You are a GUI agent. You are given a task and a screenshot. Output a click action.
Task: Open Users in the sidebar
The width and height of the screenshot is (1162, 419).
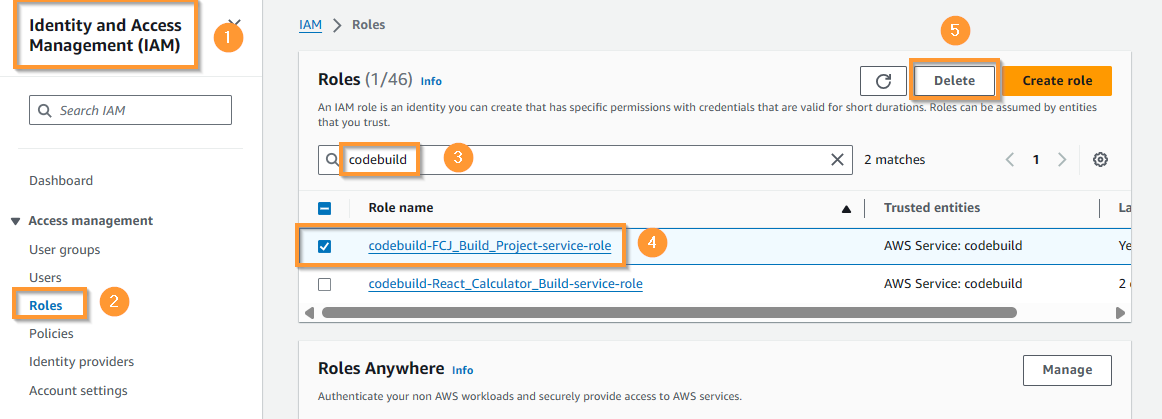point(45,277)
